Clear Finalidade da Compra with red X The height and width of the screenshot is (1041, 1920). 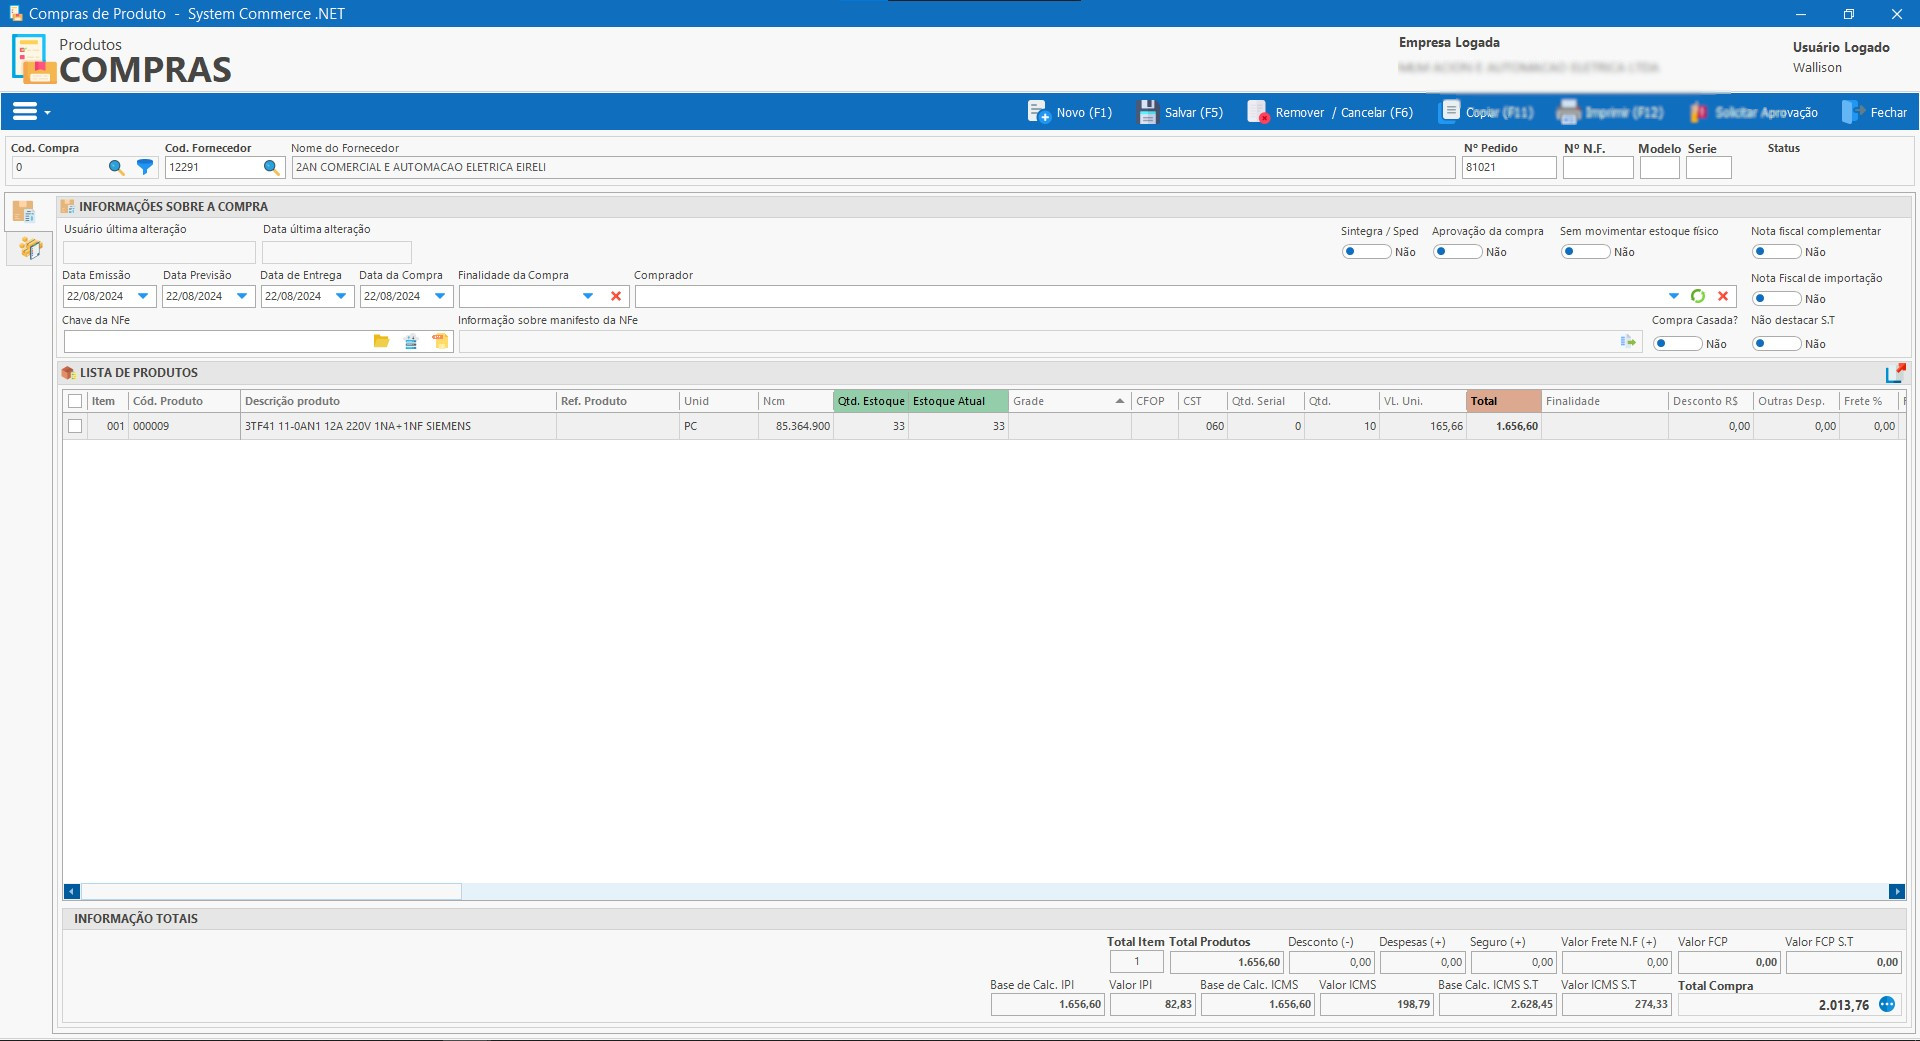tap(616, 296)
